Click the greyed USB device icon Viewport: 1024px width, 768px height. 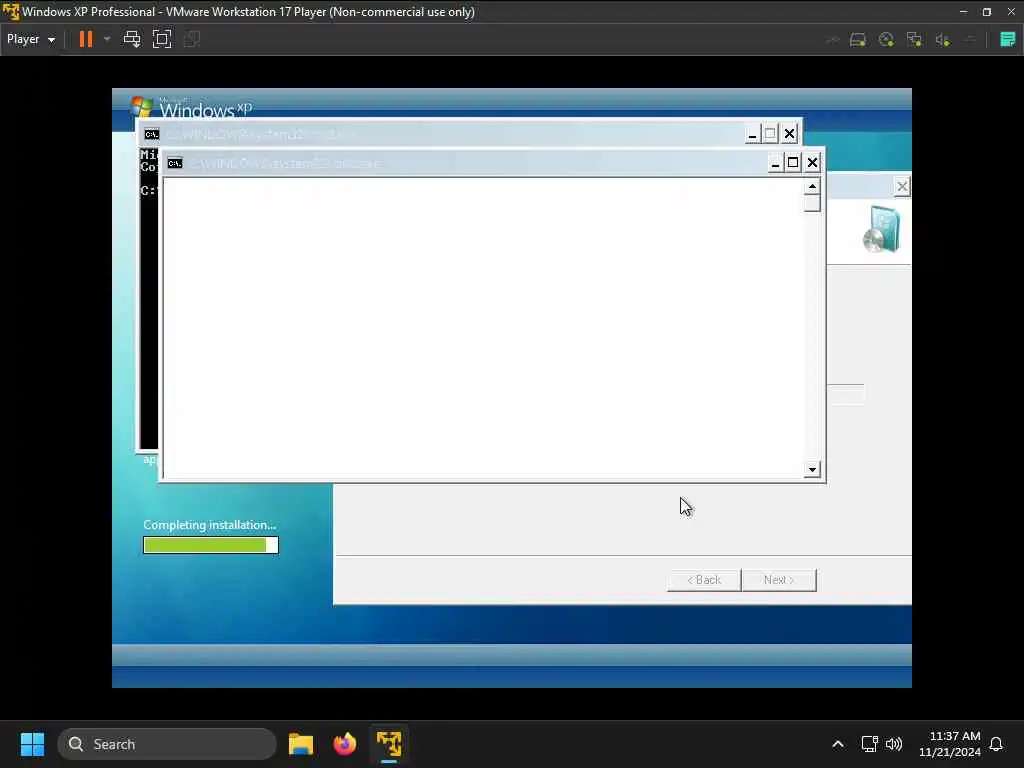pyautogui.click(x=833, y=40)
